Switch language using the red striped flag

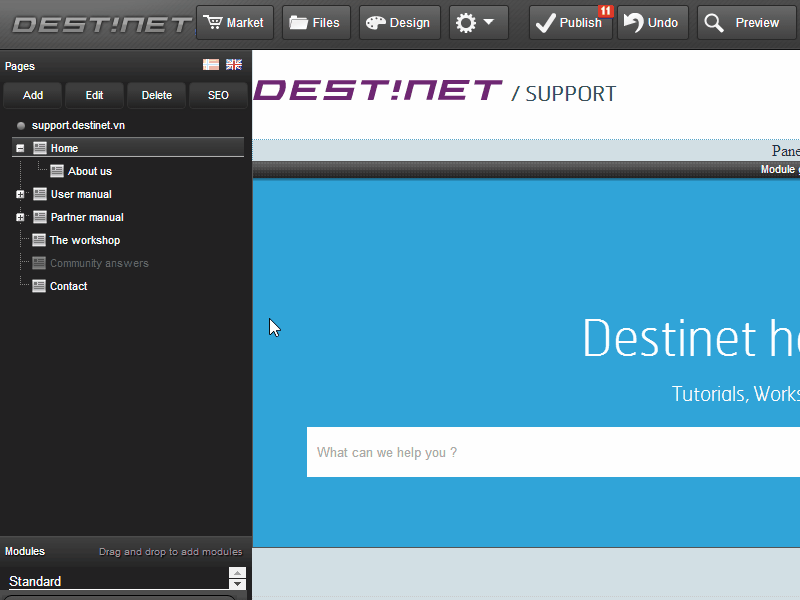pyautogui.click(x=211, y=65)
